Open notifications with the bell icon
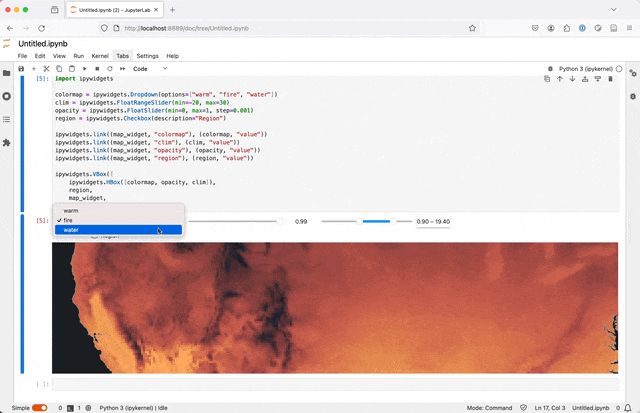640x413 pixels. click(628, 408)
